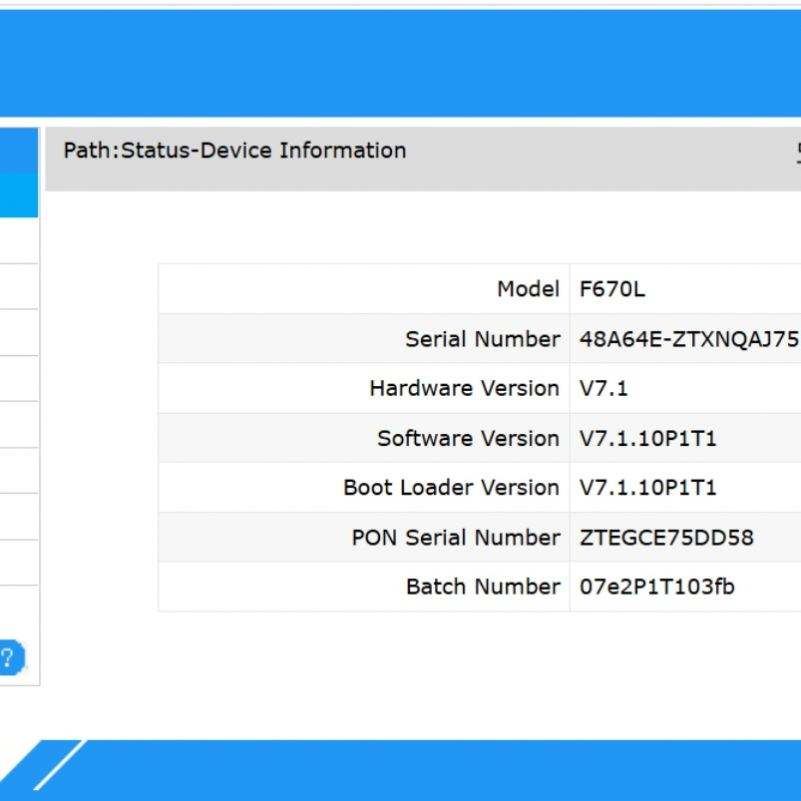Click the PON Serial Number label

(455, 537)
